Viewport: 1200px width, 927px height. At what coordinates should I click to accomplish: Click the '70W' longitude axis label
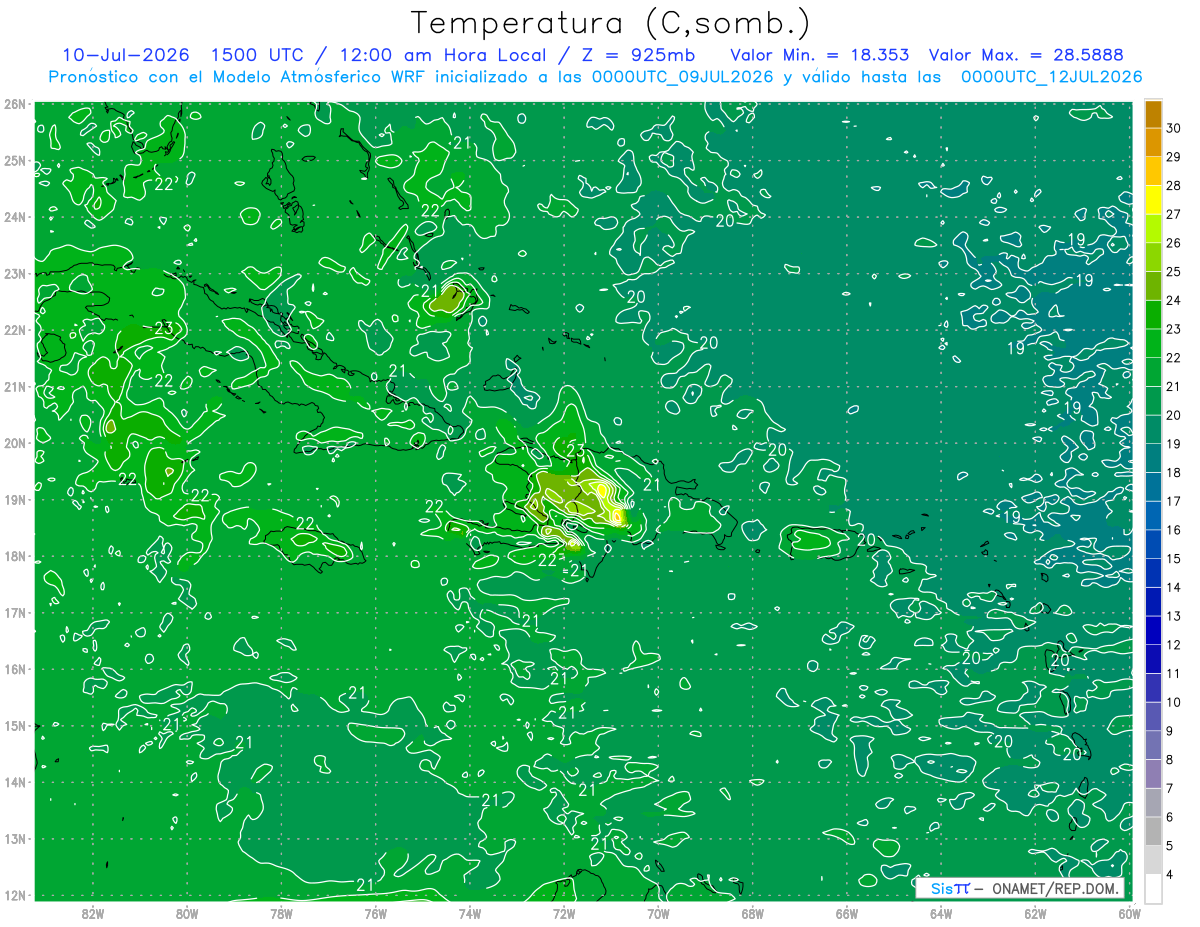pyautogui.click(x=658, y=913)
